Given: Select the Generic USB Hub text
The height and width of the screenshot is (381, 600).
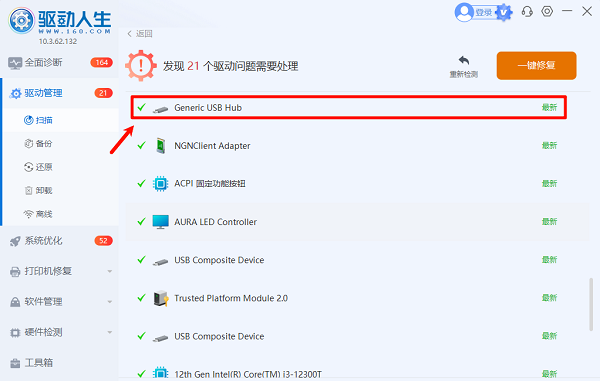Looking at the screenshot, I should point(208,108).
